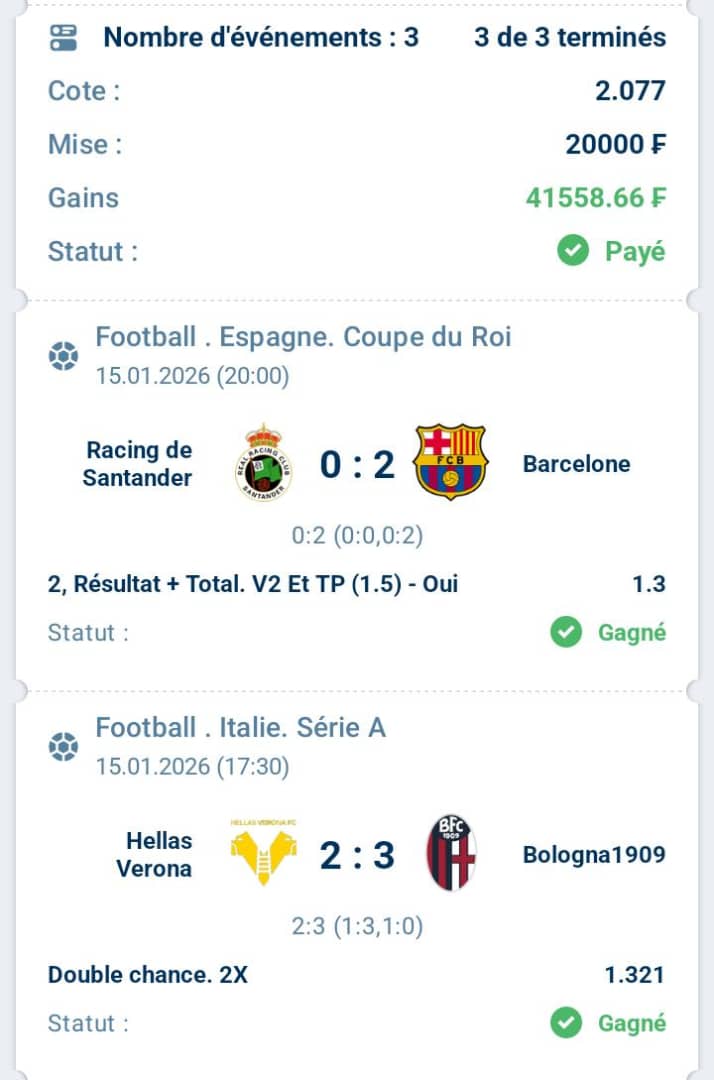Click the Gagné checkmark for the Barcelone bet

click(566, 632)
